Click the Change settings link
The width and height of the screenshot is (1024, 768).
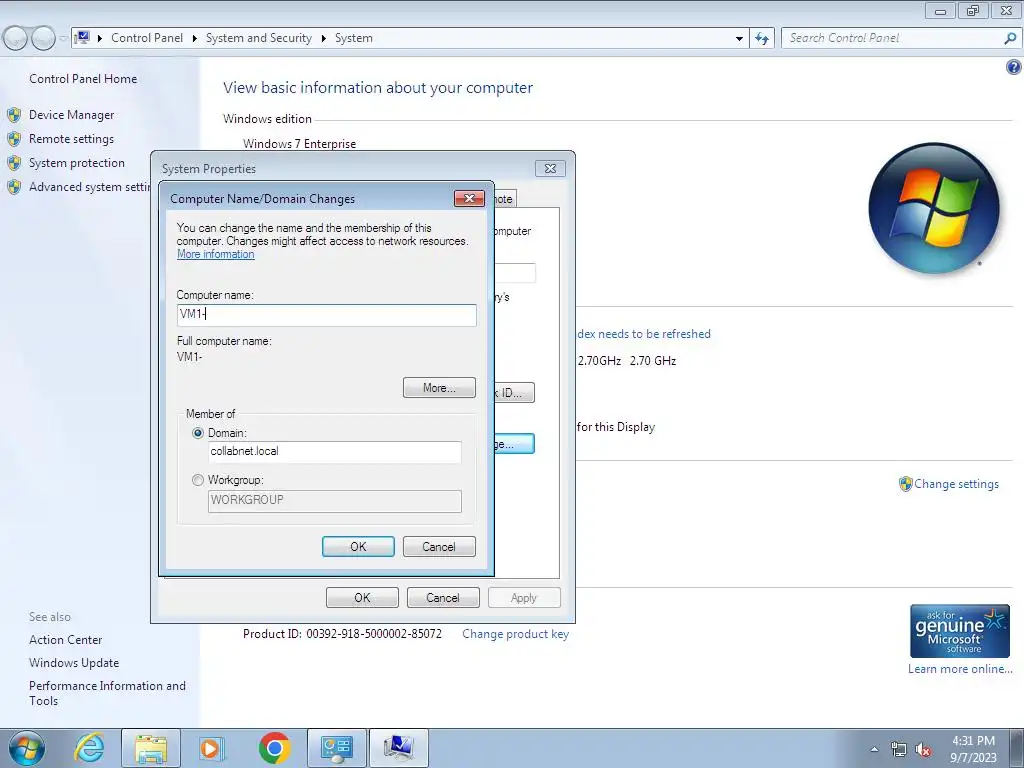(956, 484)
